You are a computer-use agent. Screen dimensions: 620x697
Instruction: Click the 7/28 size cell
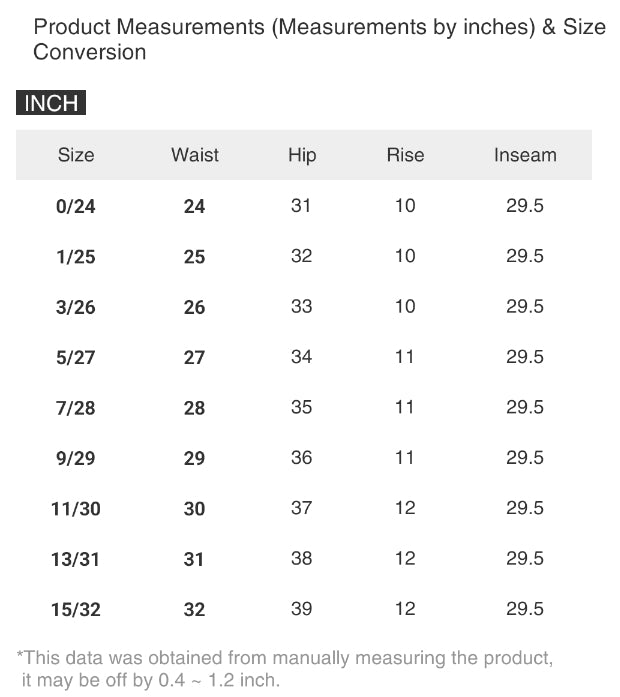point(76,408)
